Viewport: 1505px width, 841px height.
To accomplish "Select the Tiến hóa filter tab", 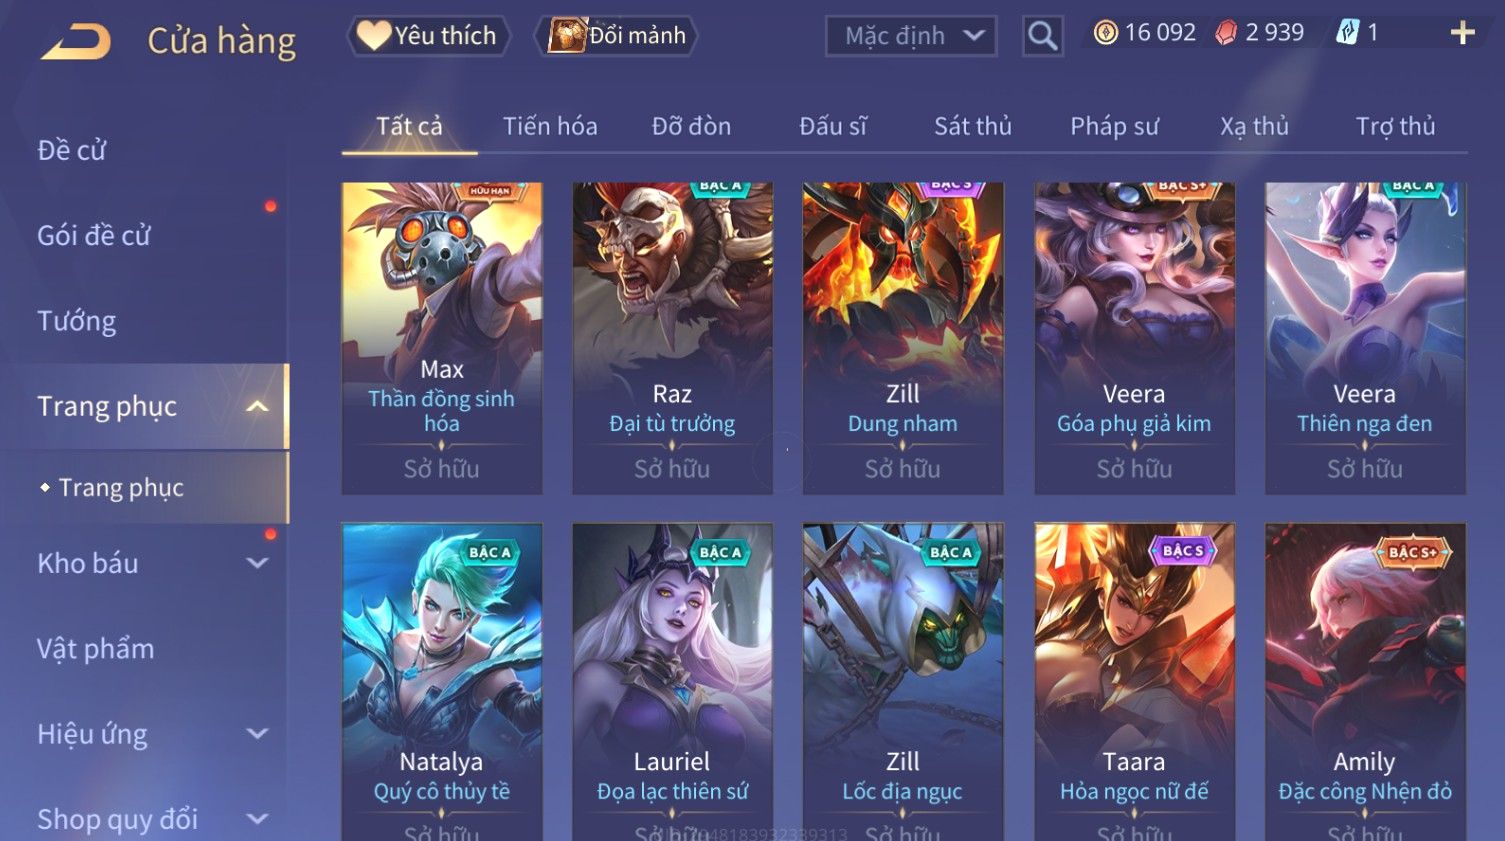I will click(550, 126).
